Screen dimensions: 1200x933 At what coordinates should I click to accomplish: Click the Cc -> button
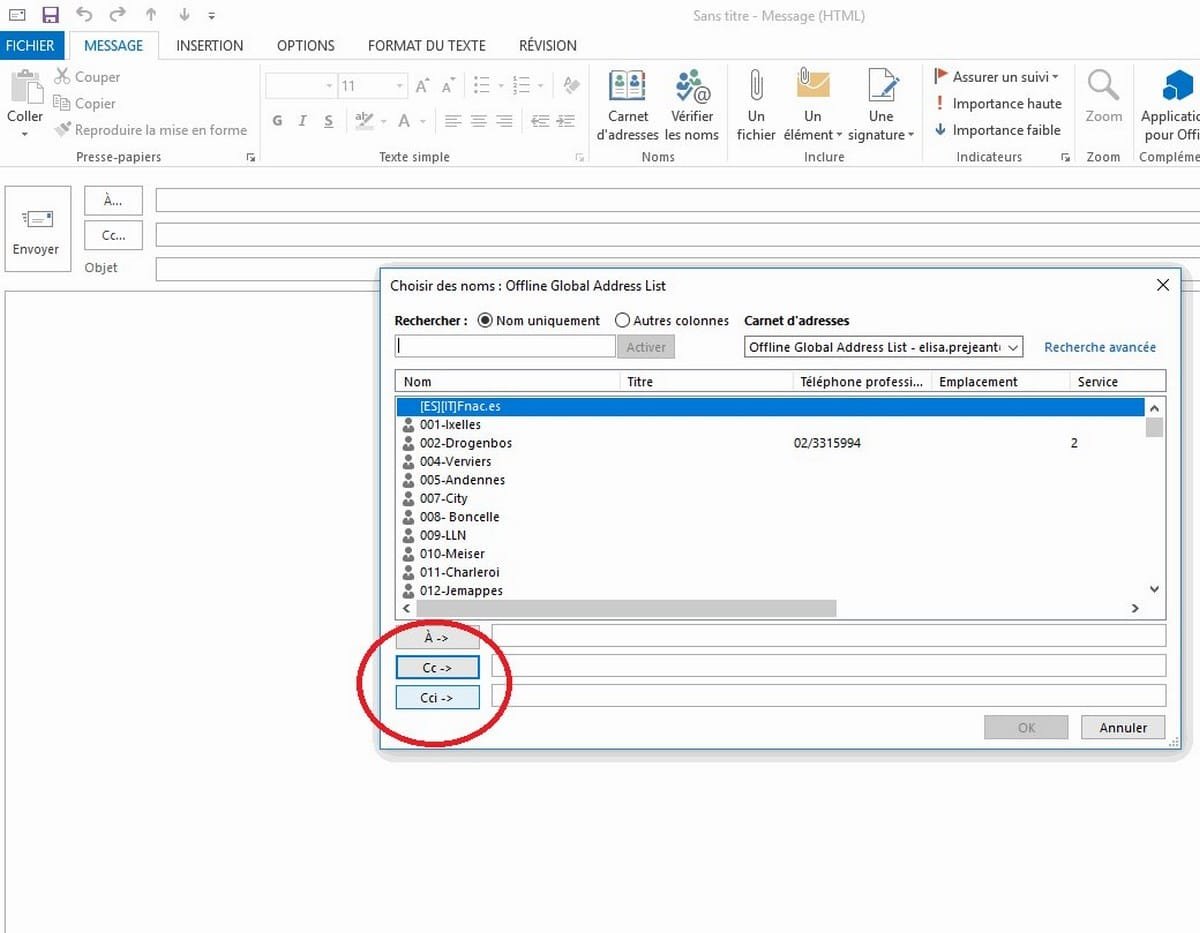pos(437,667)
